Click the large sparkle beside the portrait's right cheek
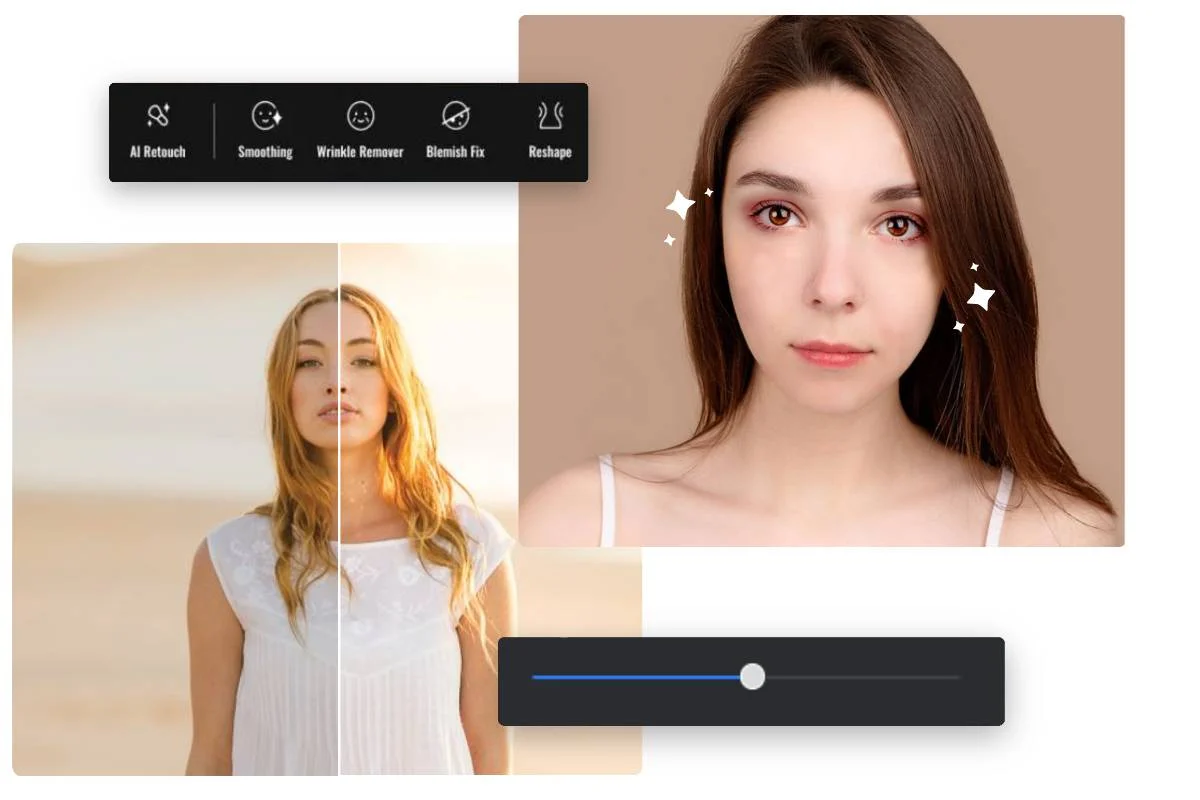1200x800 pixels. click(980, 296)
